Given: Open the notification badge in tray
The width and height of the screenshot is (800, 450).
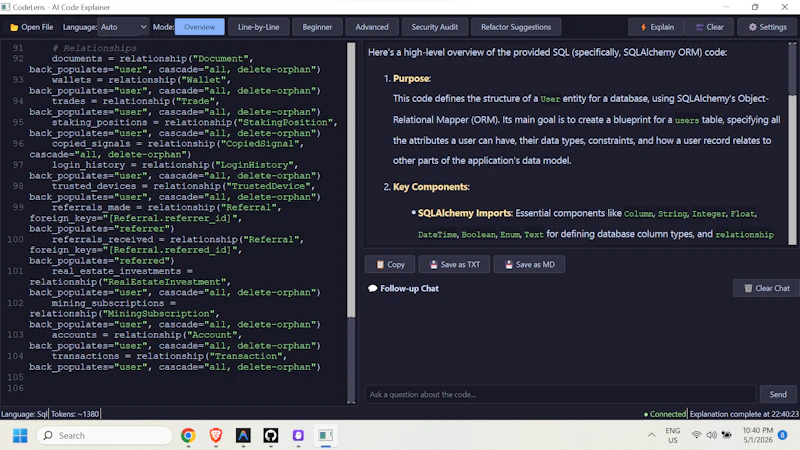Looking at the screenshot, I should (x=783, y=435).
